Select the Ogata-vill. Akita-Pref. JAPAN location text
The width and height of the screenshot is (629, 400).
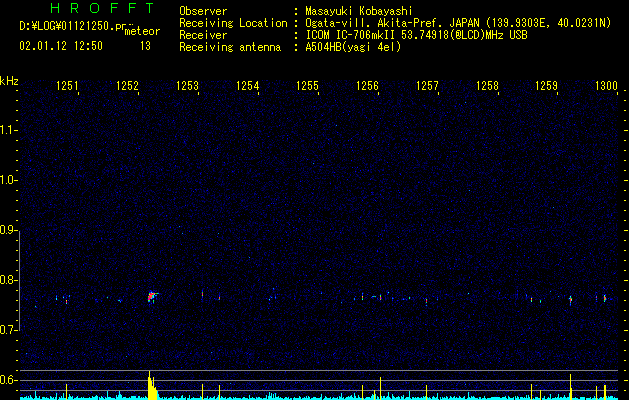point(458,23)
